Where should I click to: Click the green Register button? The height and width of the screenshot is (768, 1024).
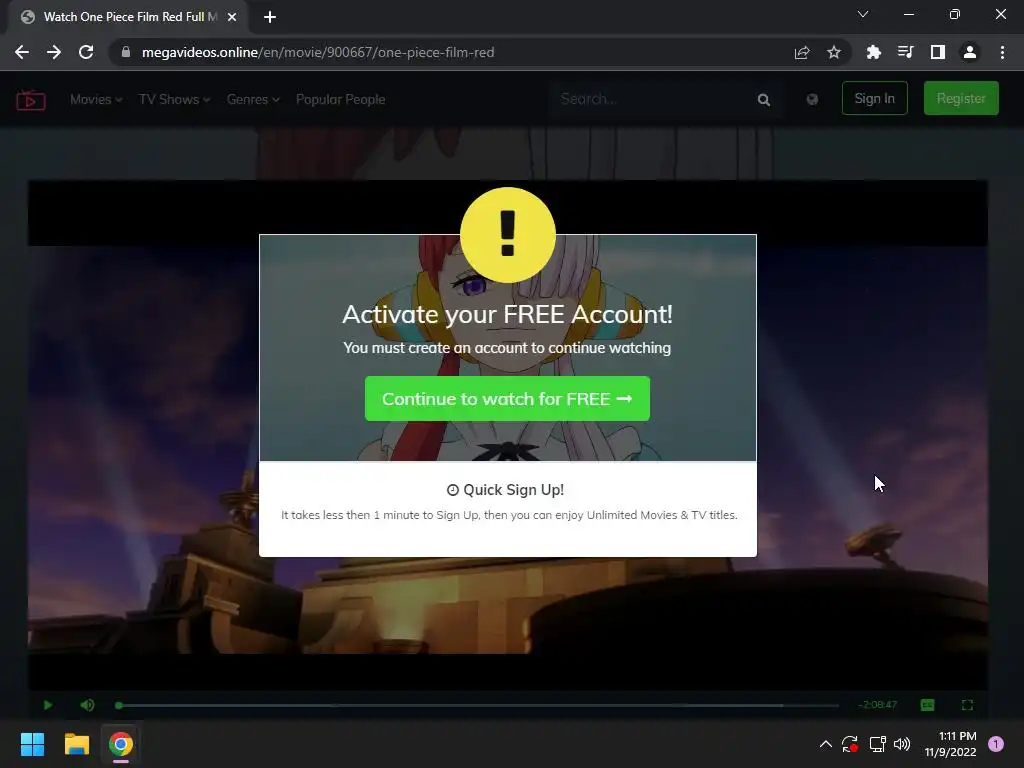click(x=961, y=98)
